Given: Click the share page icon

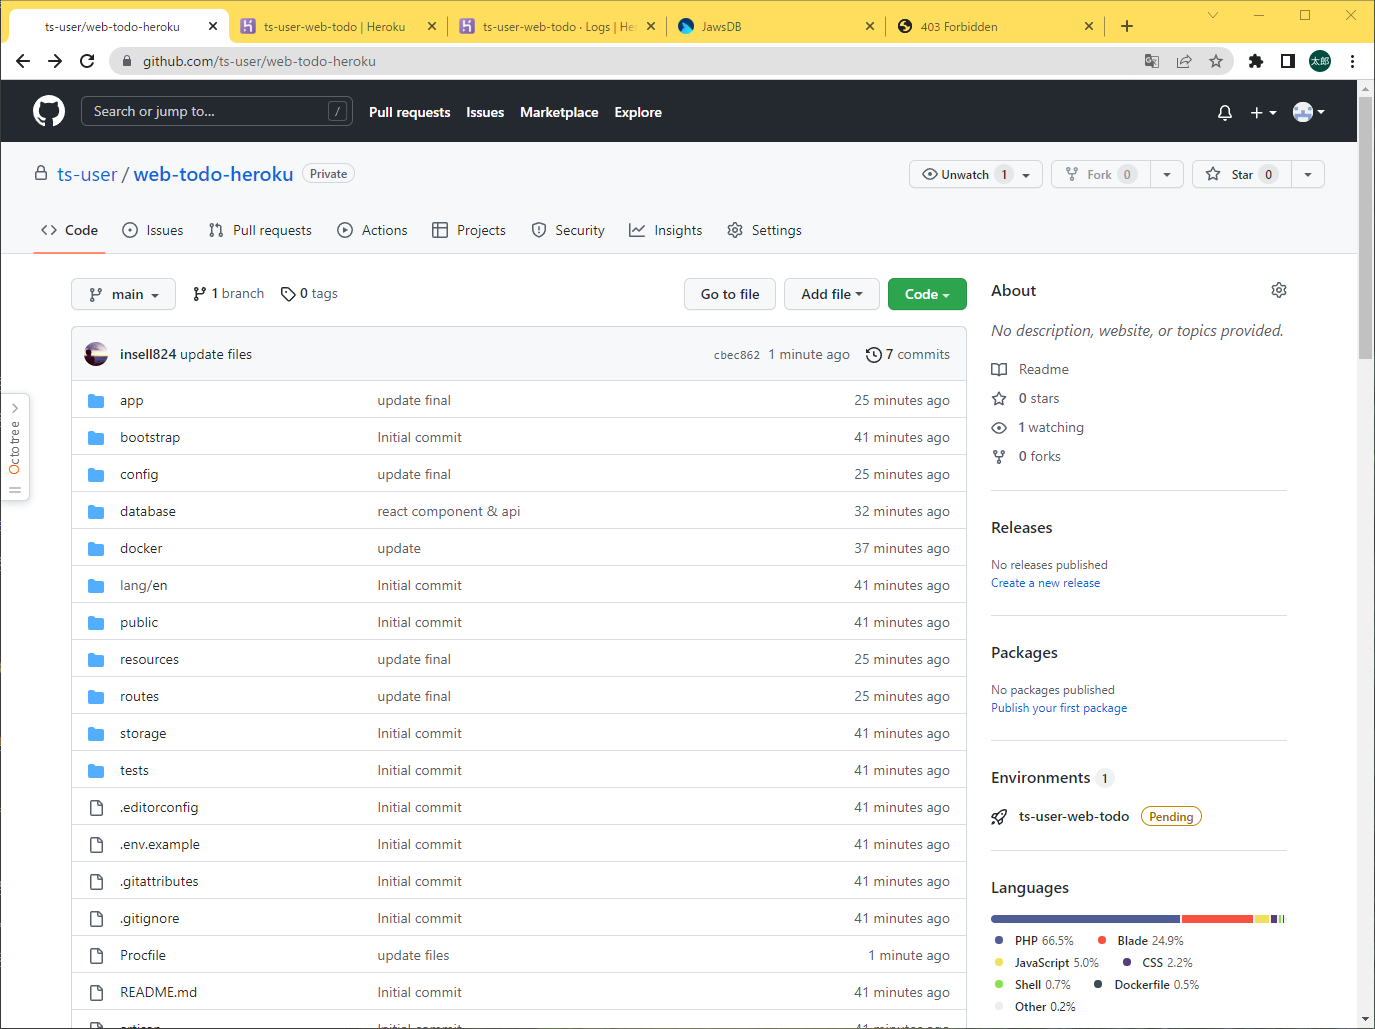Looking at the screenshot, I should [x=1184, y=61].
